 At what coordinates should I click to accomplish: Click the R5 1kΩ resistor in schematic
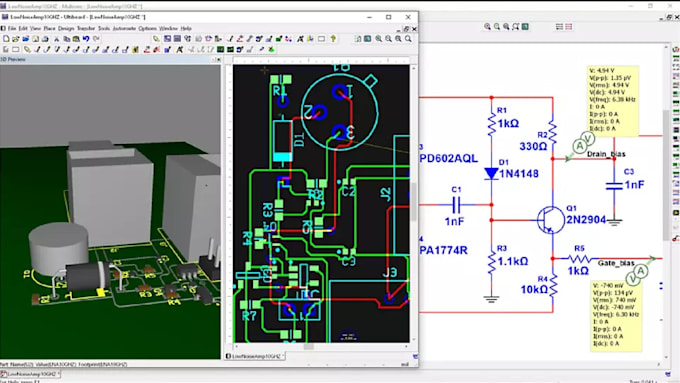click(579, 259)
